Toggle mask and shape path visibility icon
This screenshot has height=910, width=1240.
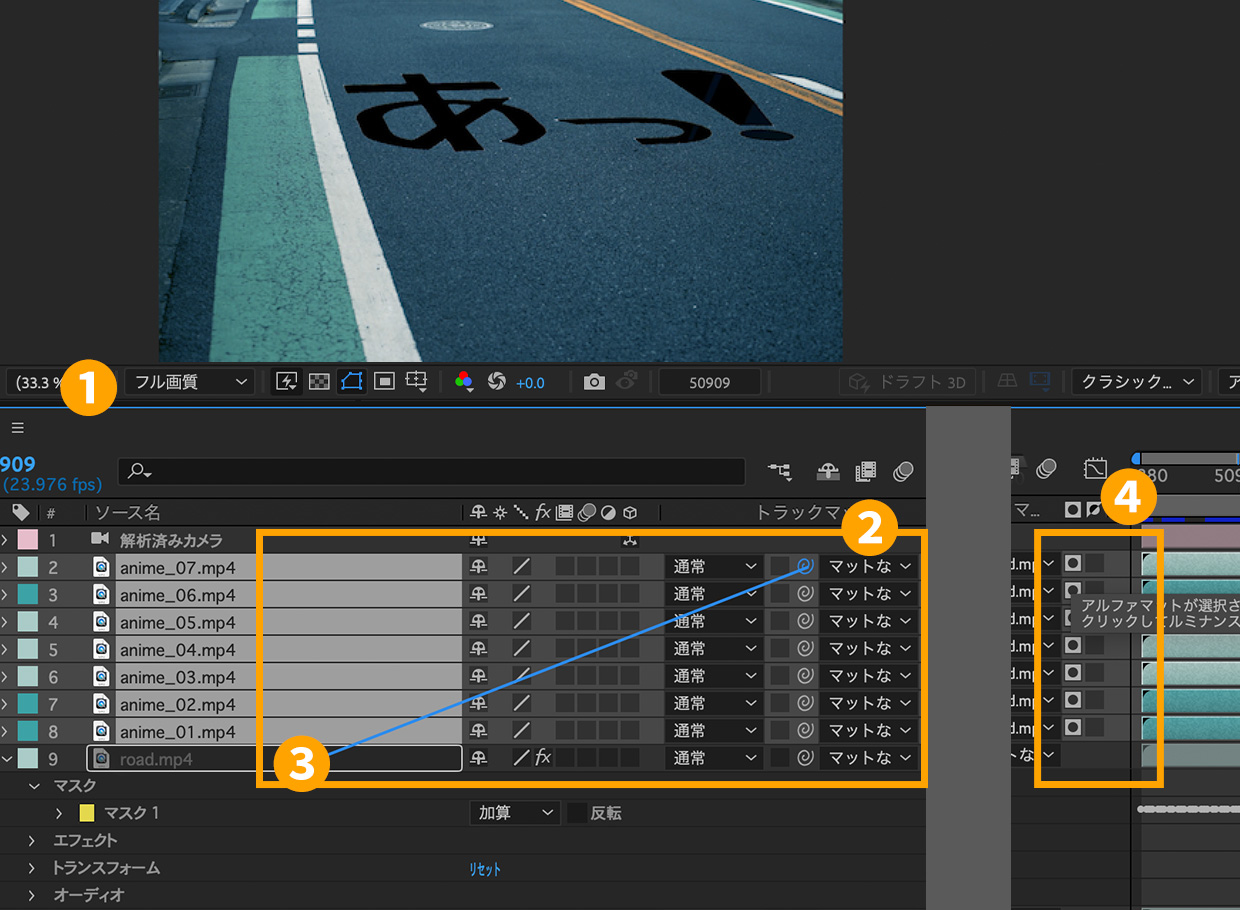351,382
